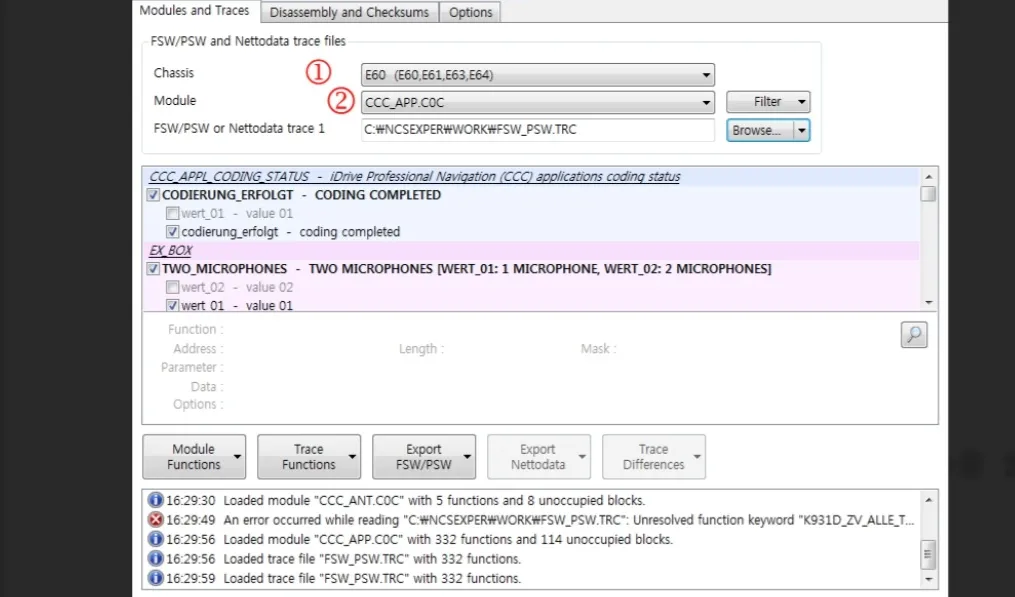1015x597 pixels.
Task: Toggle CODIERUNG_ERFOLGT checkbox
Action: (x=154, y=195)
